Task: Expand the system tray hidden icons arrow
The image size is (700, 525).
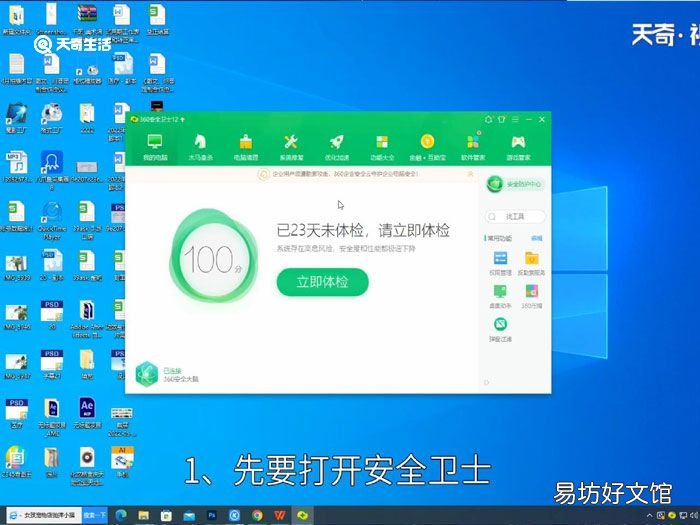Action: coord(649,516)
